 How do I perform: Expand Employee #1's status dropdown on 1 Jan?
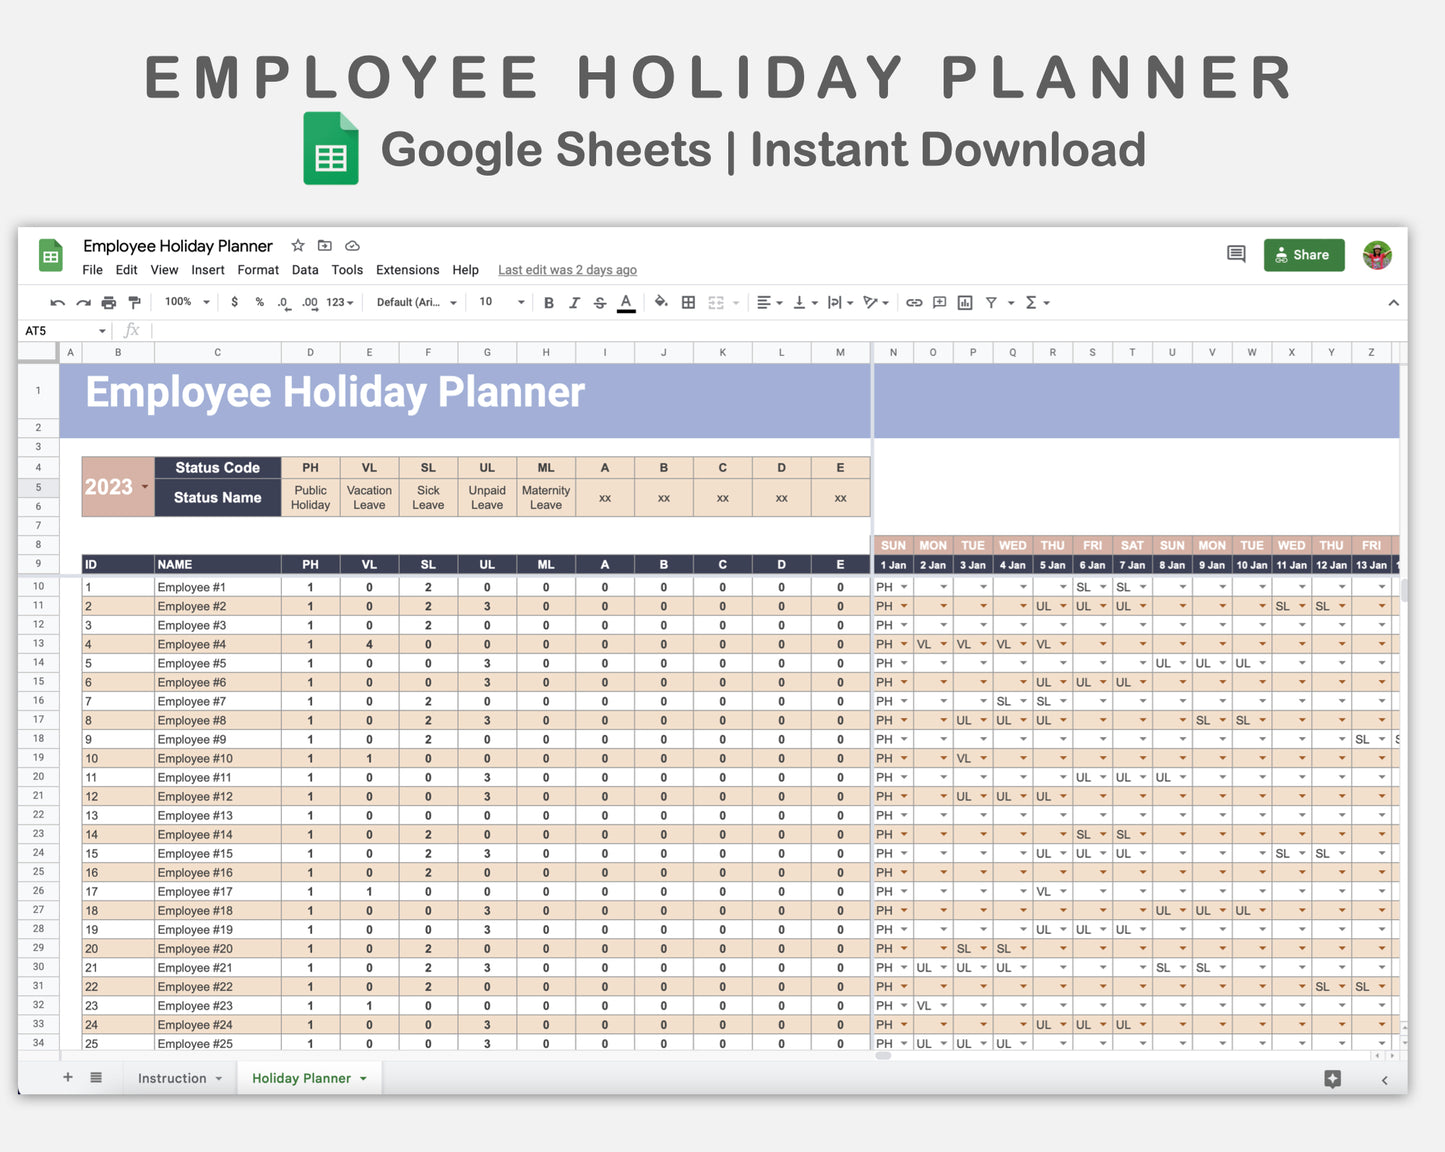tap(903, 587)
